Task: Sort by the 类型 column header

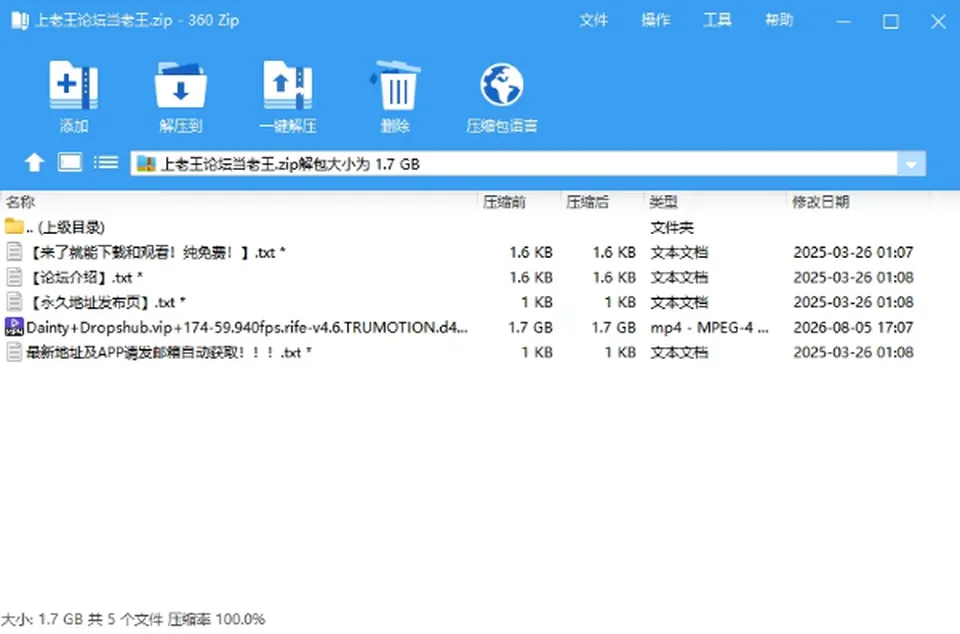Action: 664,201
